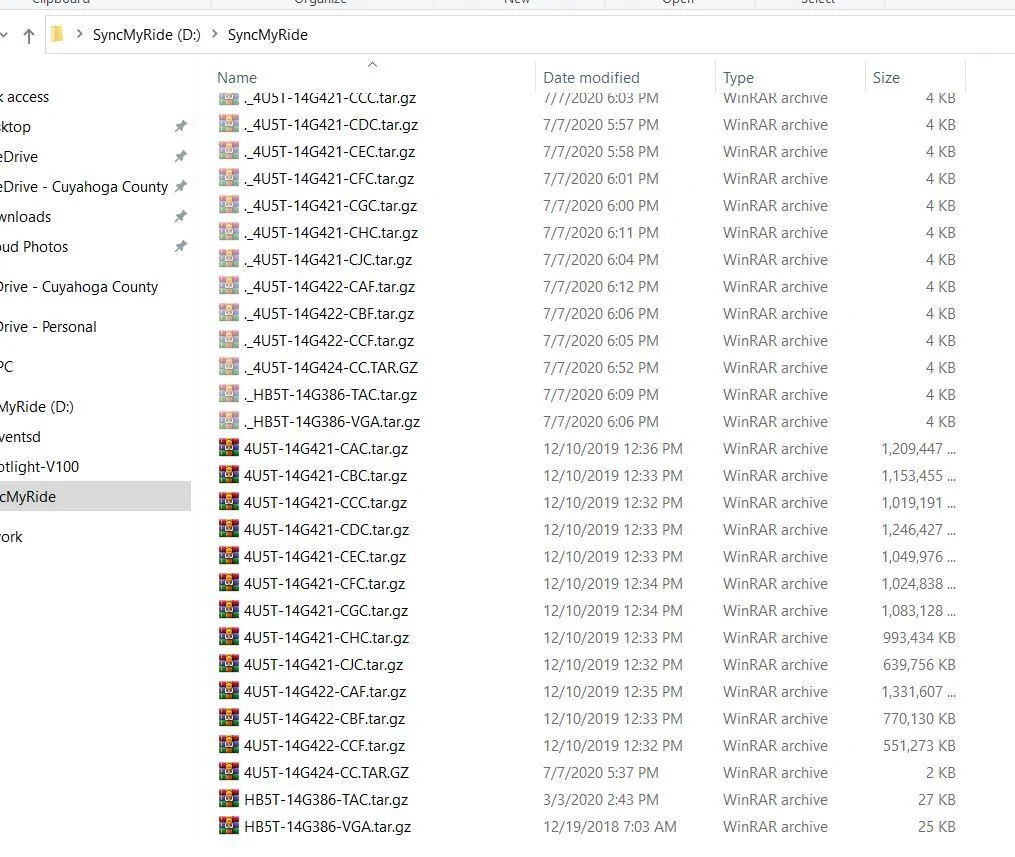
Task: Click the archive icon for ._4U5T-14G421-CDC.tar.gz
Action: 229,124
